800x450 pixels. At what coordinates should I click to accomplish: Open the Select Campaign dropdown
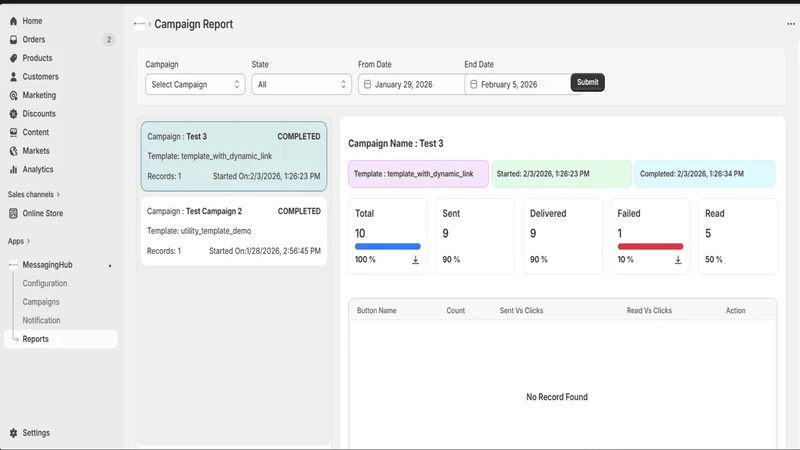(195, 84)
